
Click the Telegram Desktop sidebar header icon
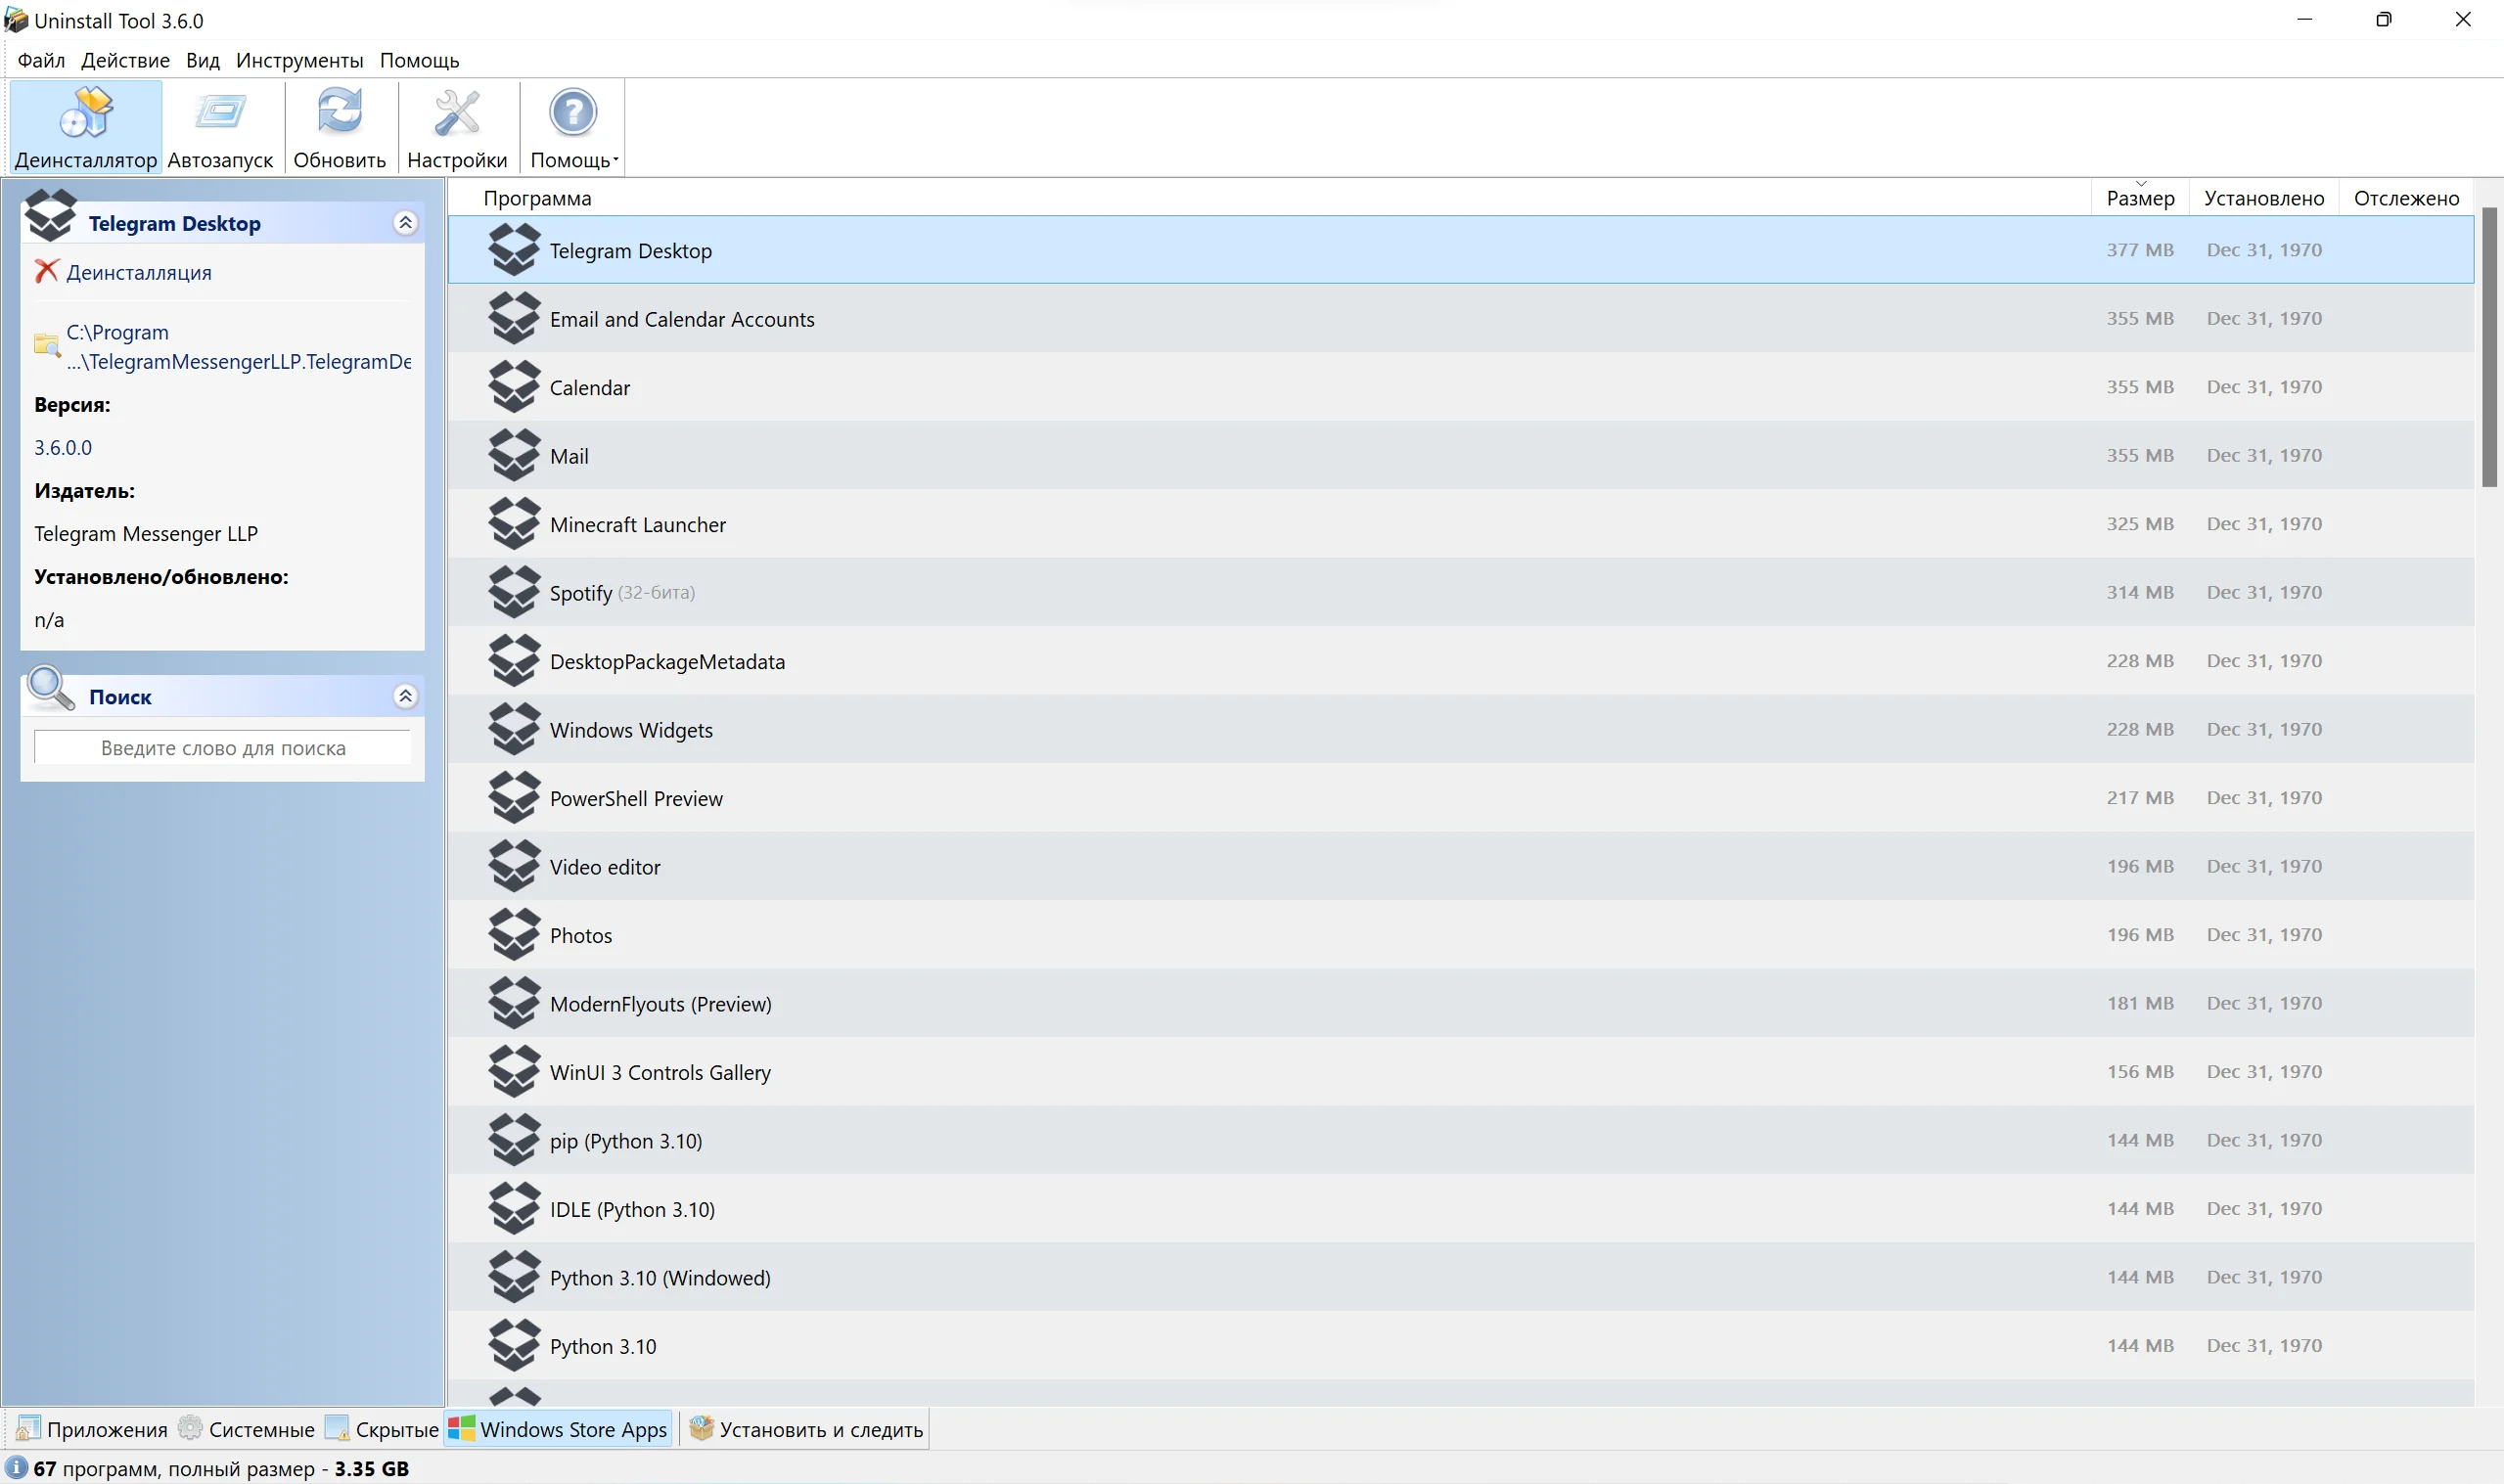pyautogui.click(x=50, y=214)
